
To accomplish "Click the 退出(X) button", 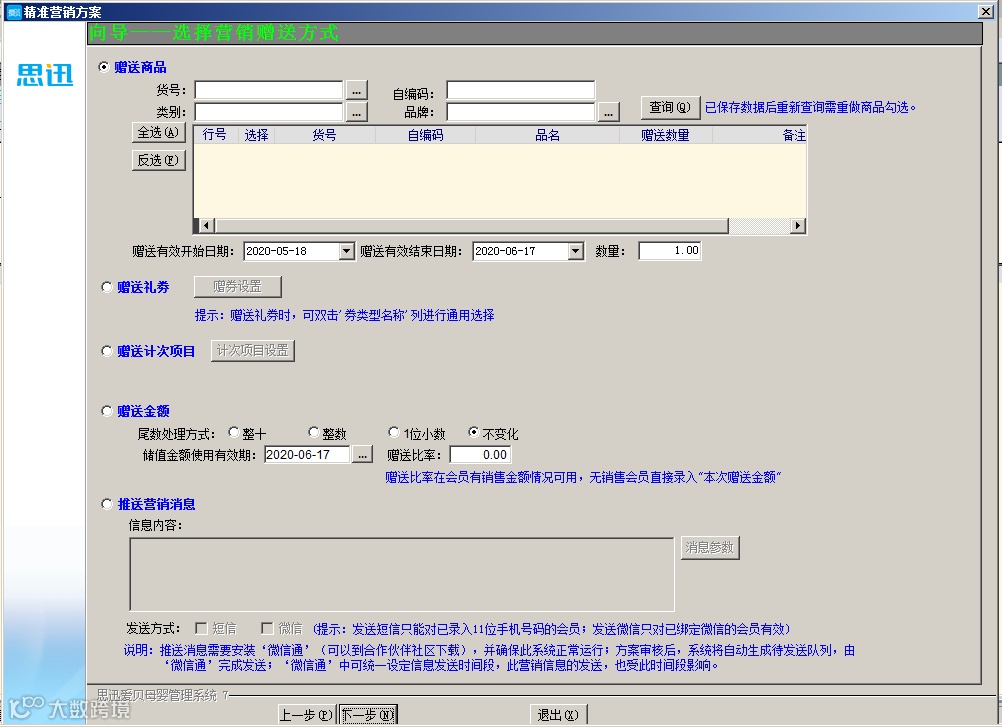I will pyautogui.click(x=559, y=715).
